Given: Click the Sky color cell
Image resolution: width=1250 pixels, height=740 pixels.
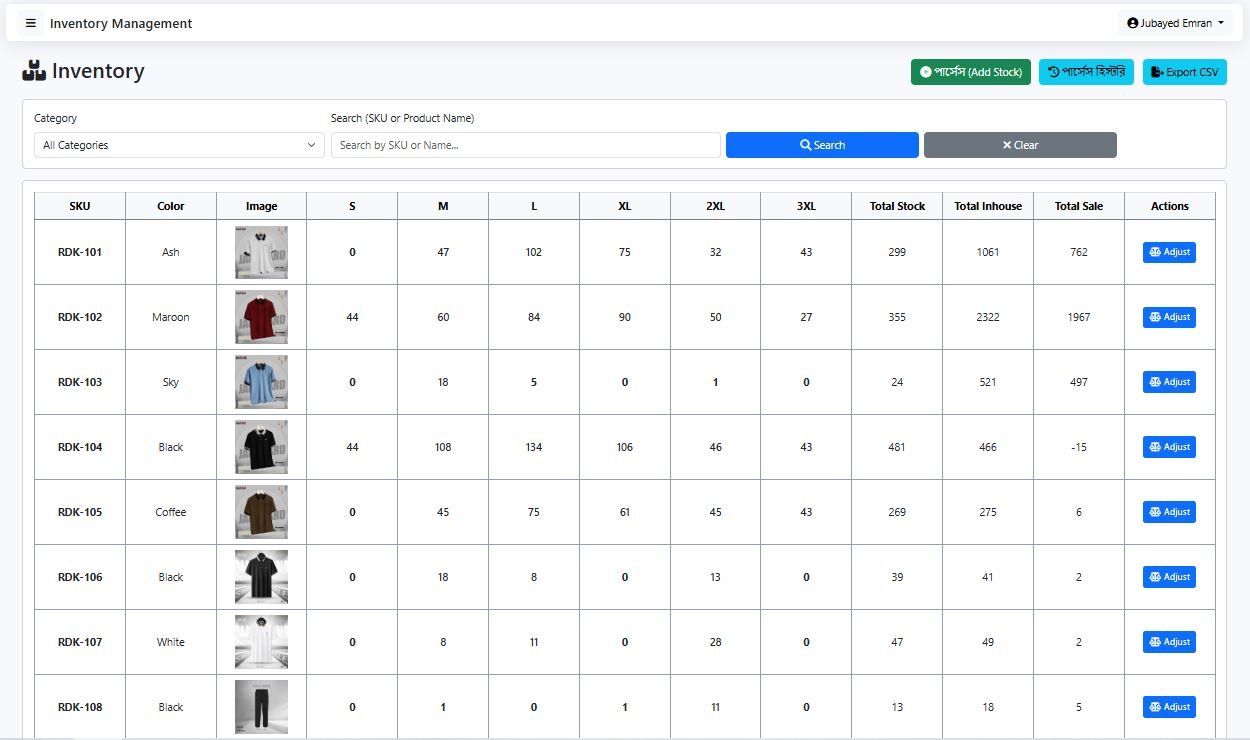Looking at the screenshot, I should [171, 382].
